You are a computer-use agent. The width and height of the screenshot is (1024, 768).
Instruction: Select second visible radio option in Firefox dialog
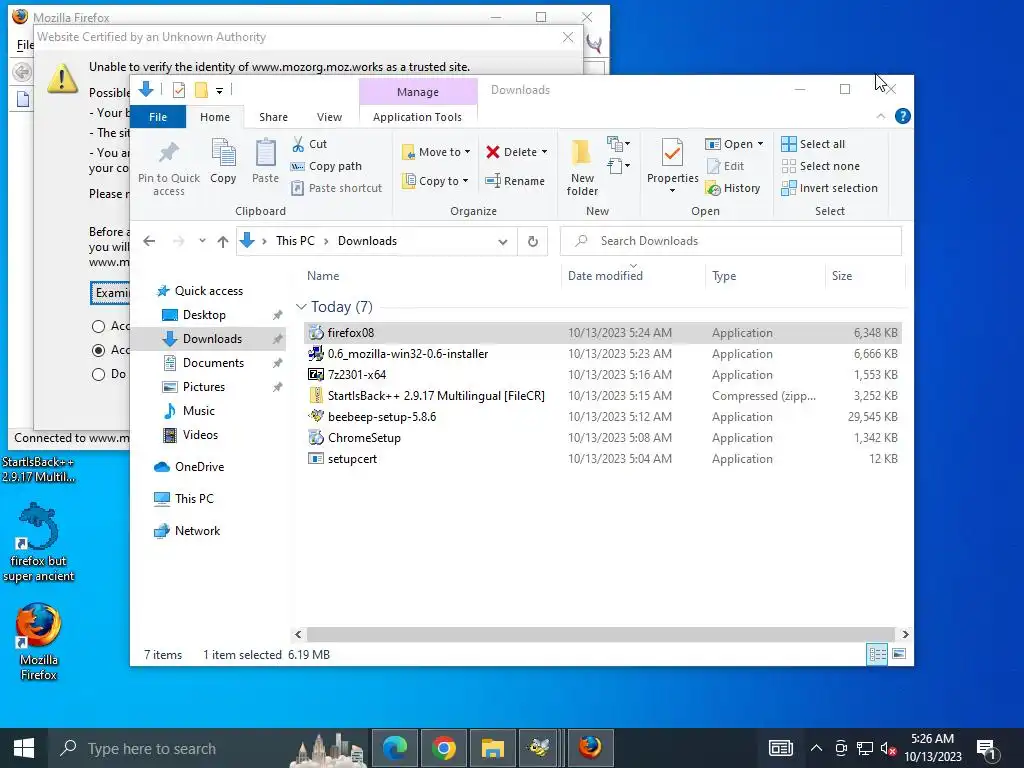98,350
